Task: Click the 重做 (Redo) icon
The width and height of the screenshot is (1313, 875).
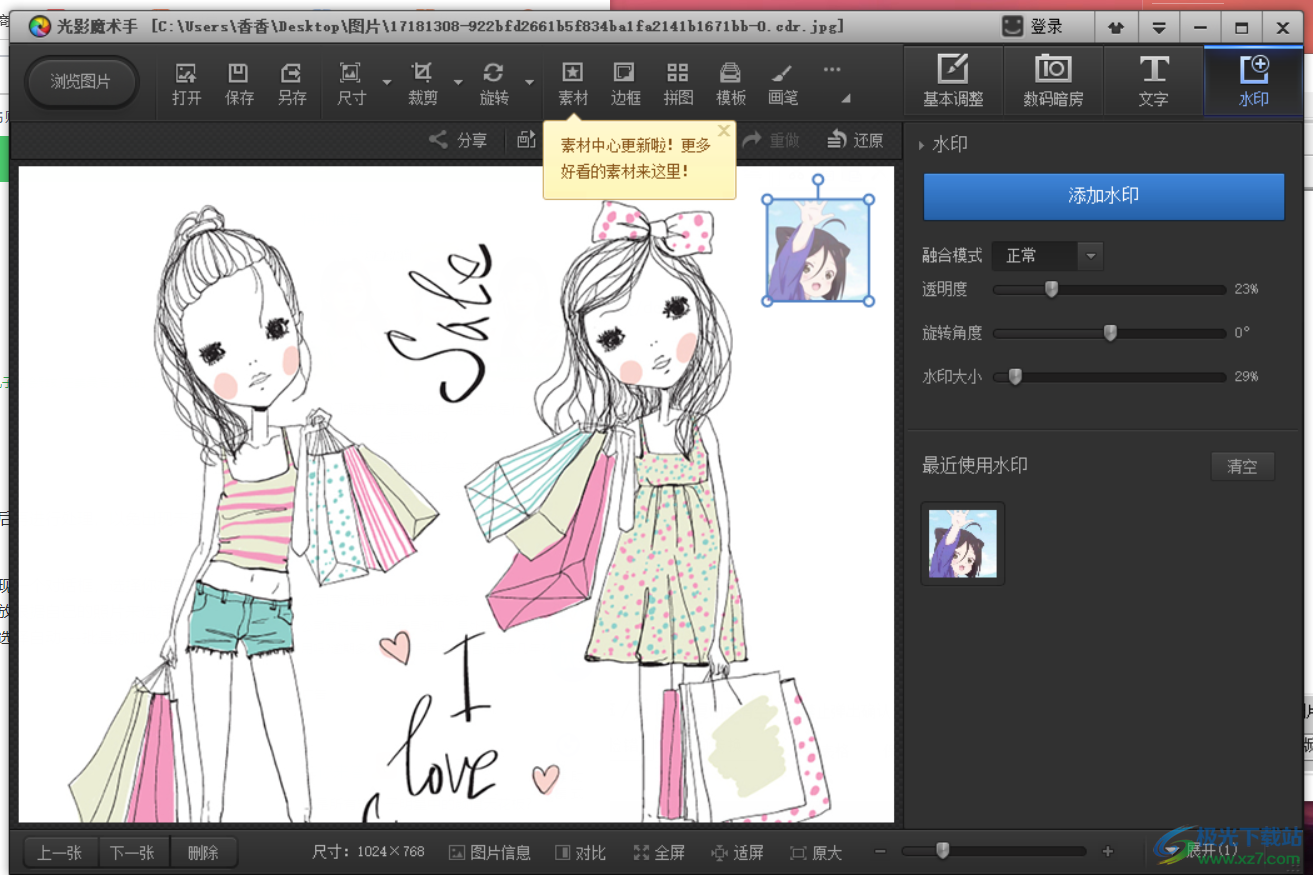Action: pos(771,140)
